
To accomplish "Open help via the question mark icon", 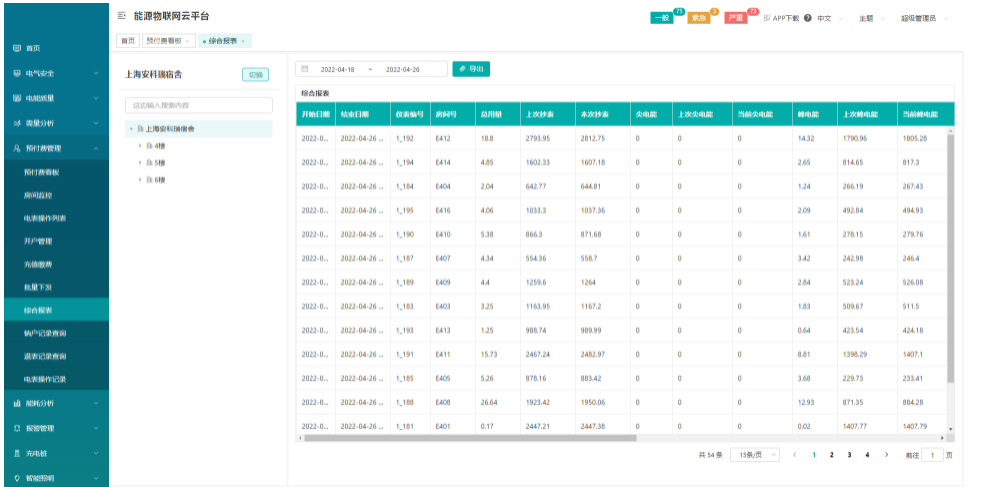I will click(x=807, y=19).
